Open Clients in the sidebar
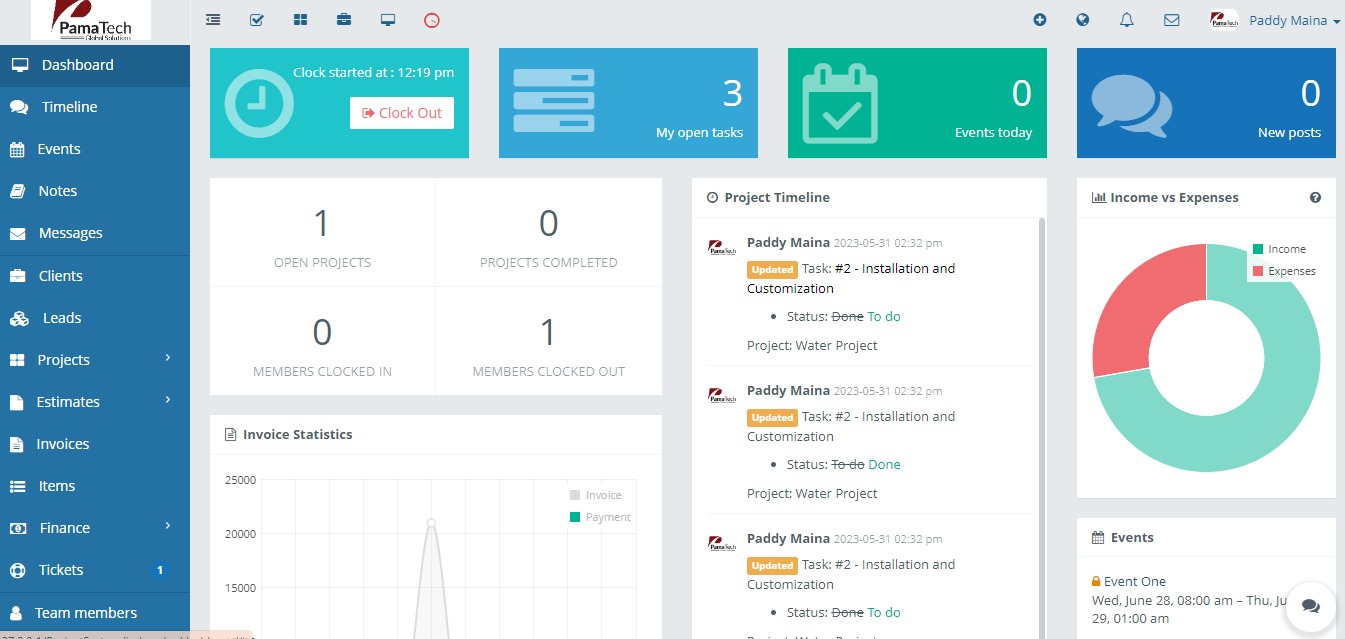 tap(95, 276)
